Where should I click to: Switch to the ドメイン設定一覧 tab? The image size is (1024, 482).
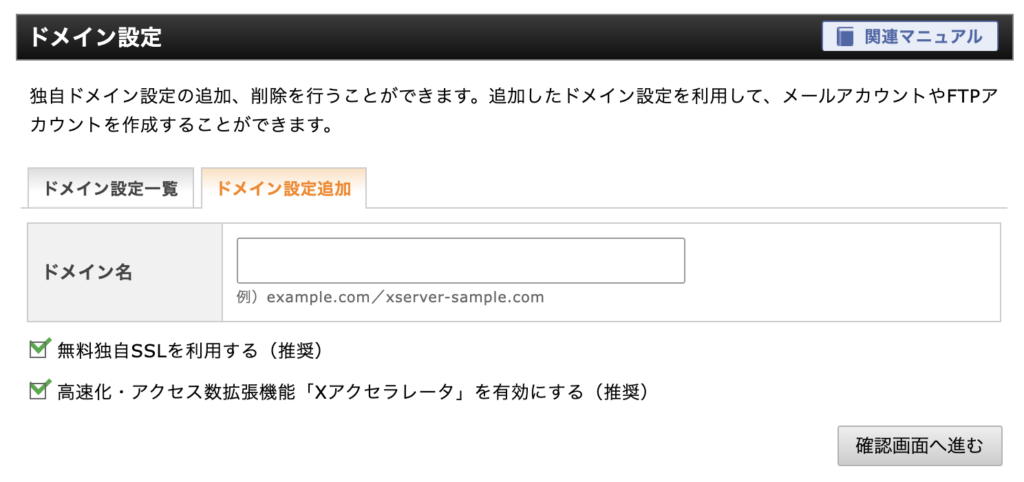point(110,189)
